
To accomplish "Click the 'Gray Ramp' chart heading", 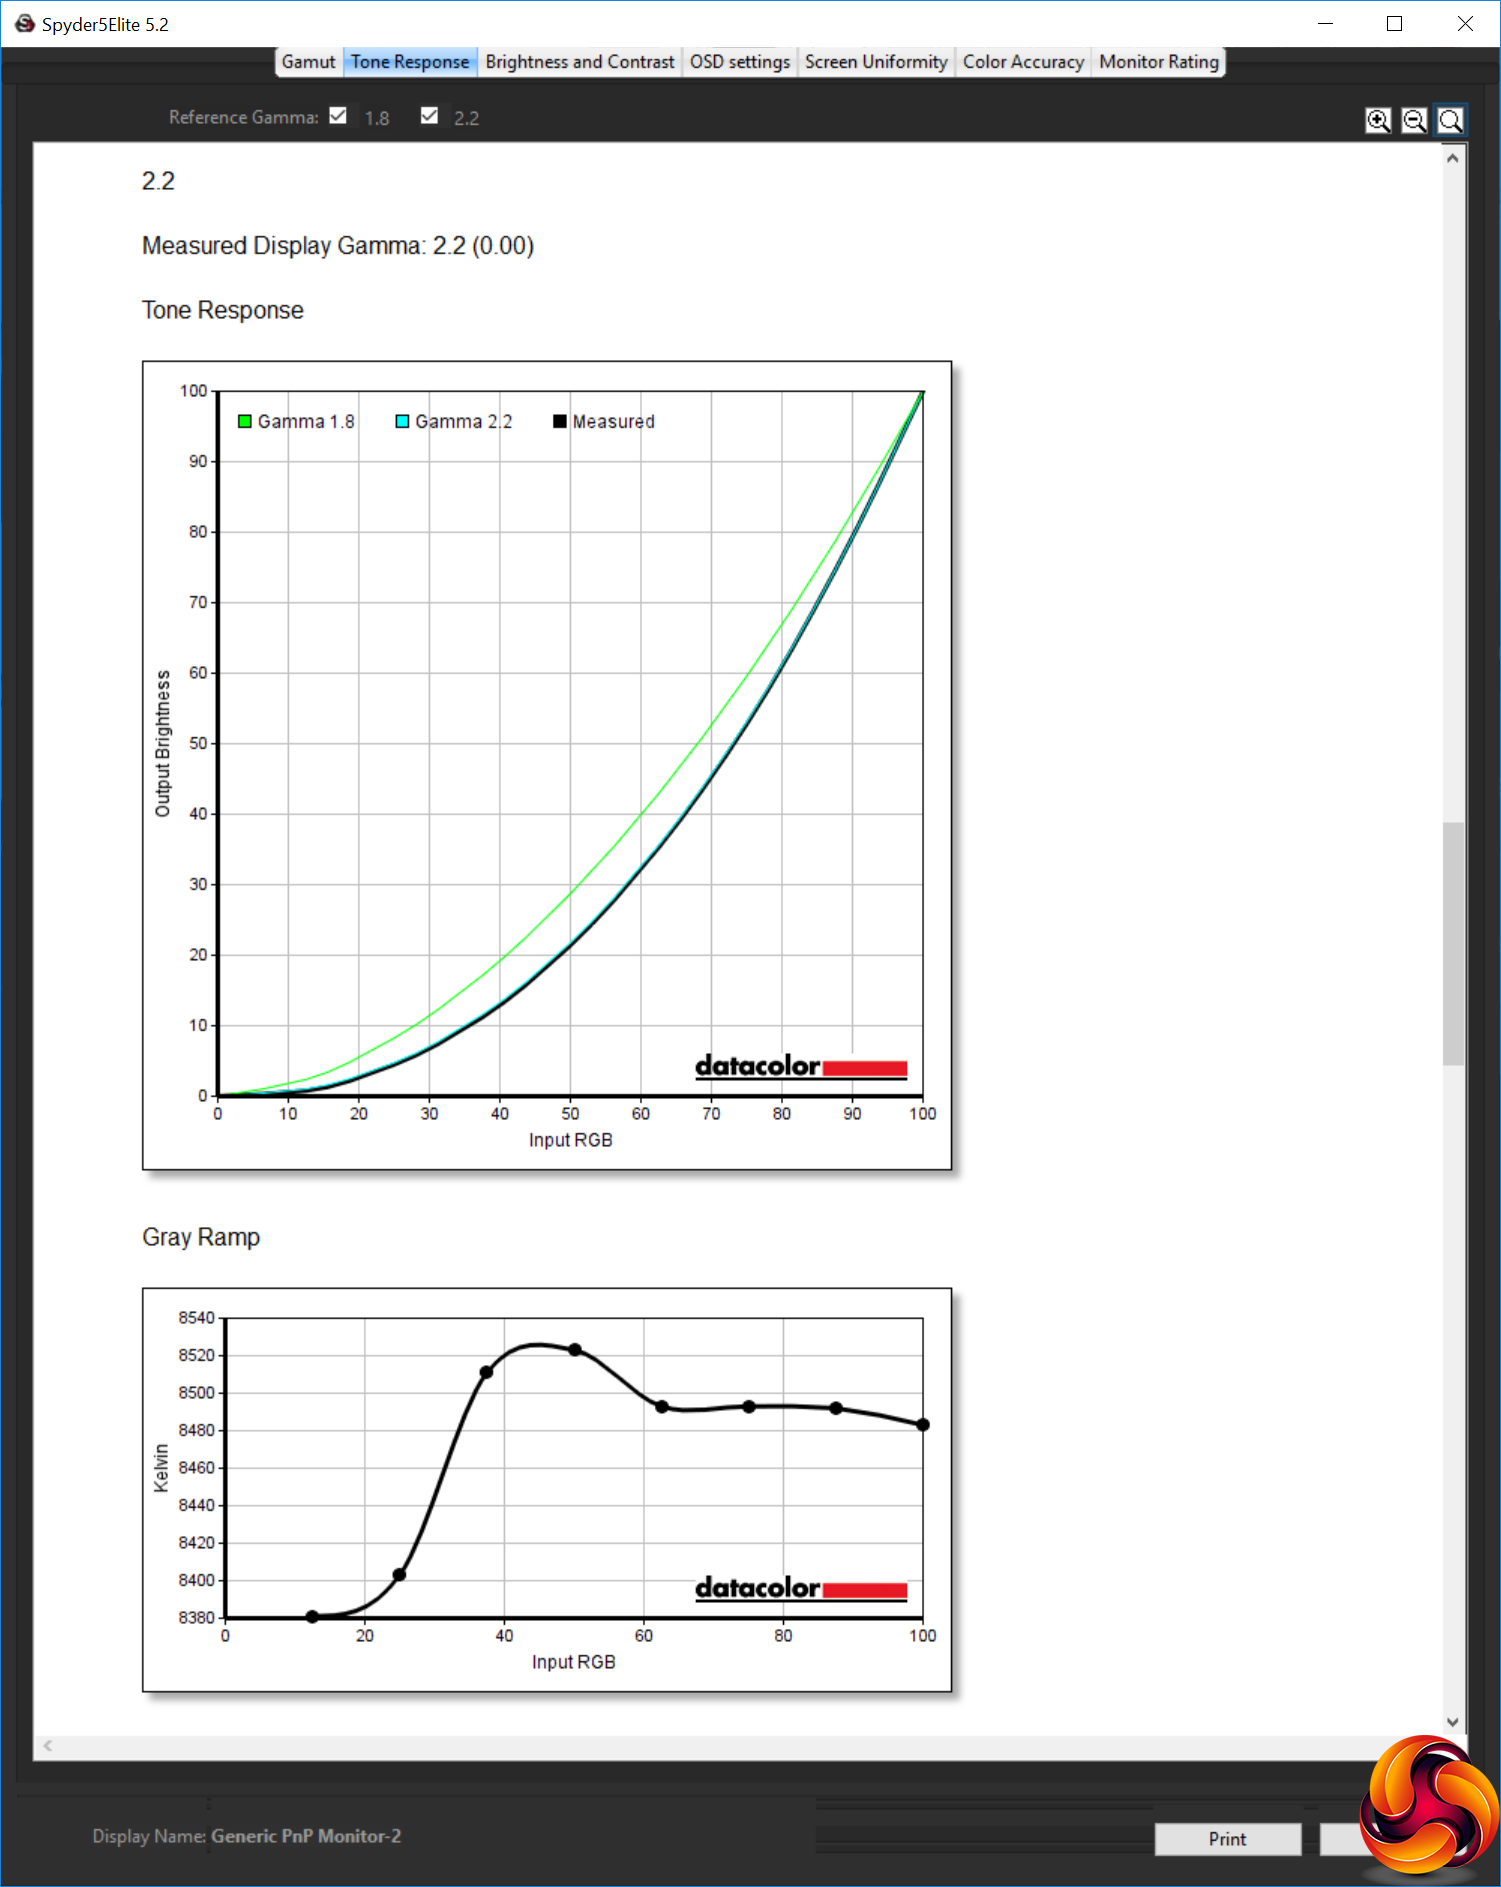I will 201,1237.
